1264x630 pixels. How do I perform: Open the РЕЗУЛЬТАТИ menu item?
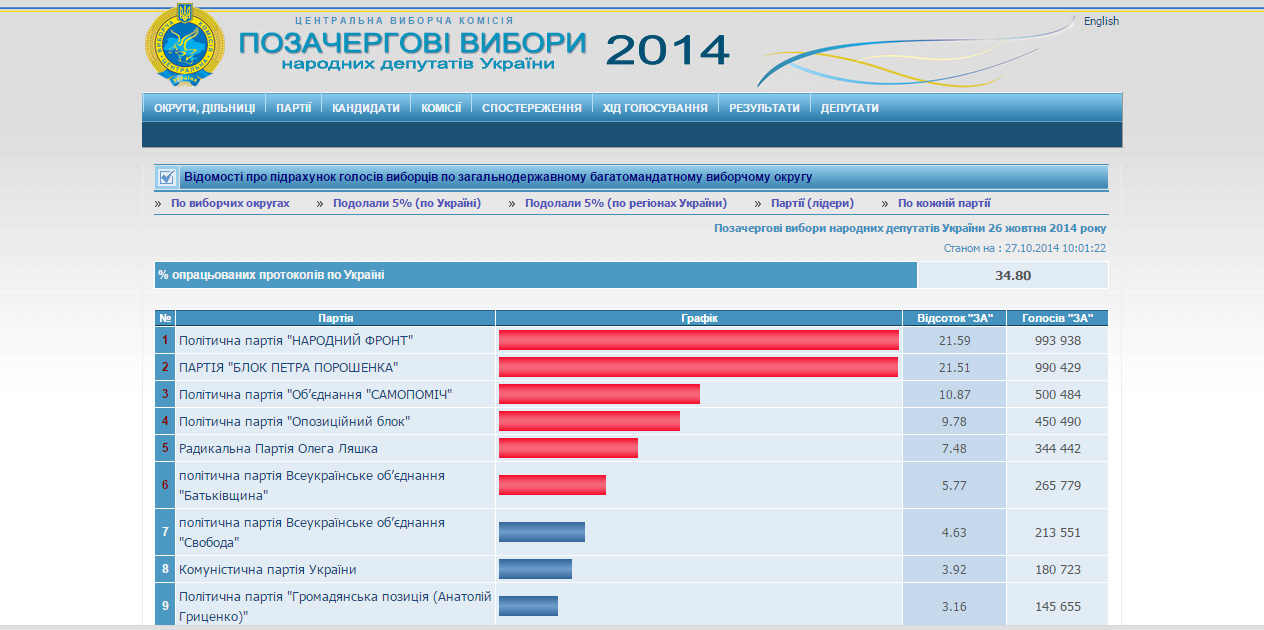coord(764,108)
